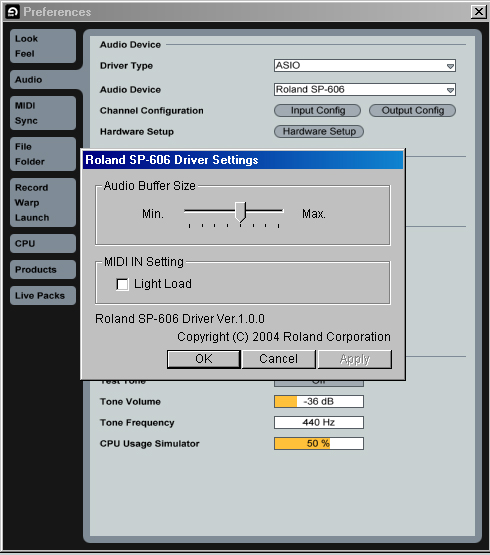Click the Ableton logo icon in title bar
Viewport: 490px width, 555px height.
click(13, 12)
